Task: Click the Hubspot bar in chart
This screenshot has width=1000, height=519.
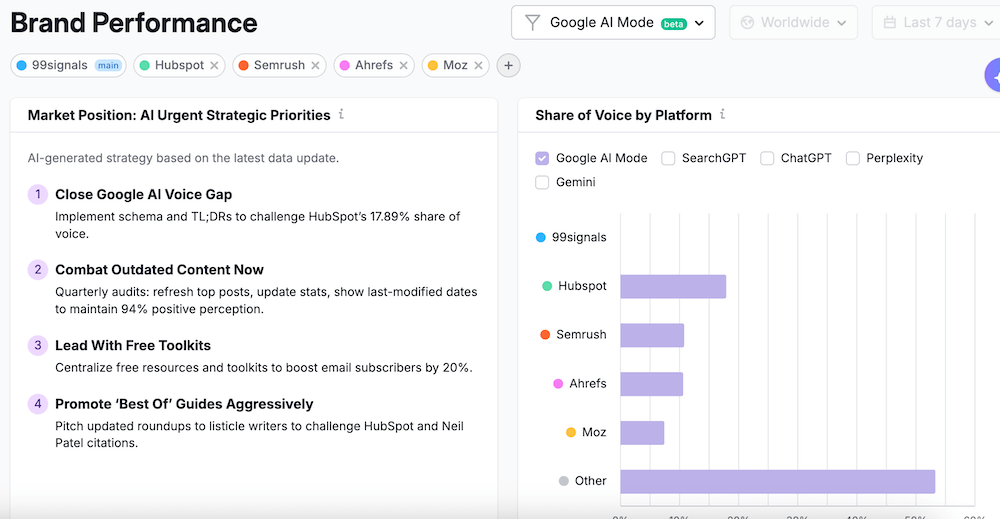Action: (x=673, y=286)
